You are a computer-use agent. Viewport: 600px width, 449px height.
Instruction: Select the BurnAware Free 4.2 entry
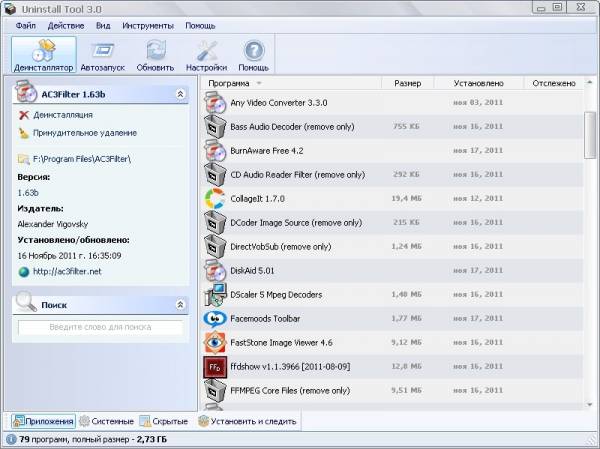pos(392,150)
